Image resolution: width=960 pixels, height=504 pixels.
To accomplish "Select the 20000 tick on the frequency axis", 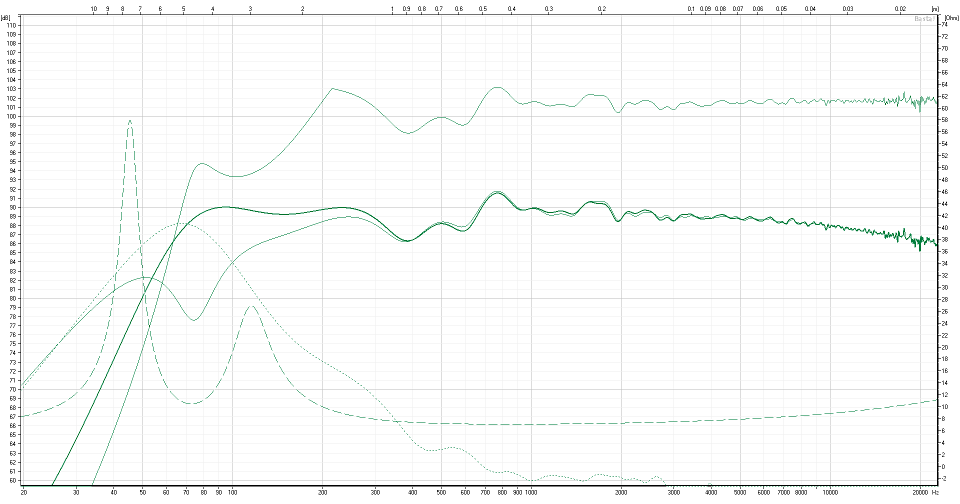I will pos(919,493).
